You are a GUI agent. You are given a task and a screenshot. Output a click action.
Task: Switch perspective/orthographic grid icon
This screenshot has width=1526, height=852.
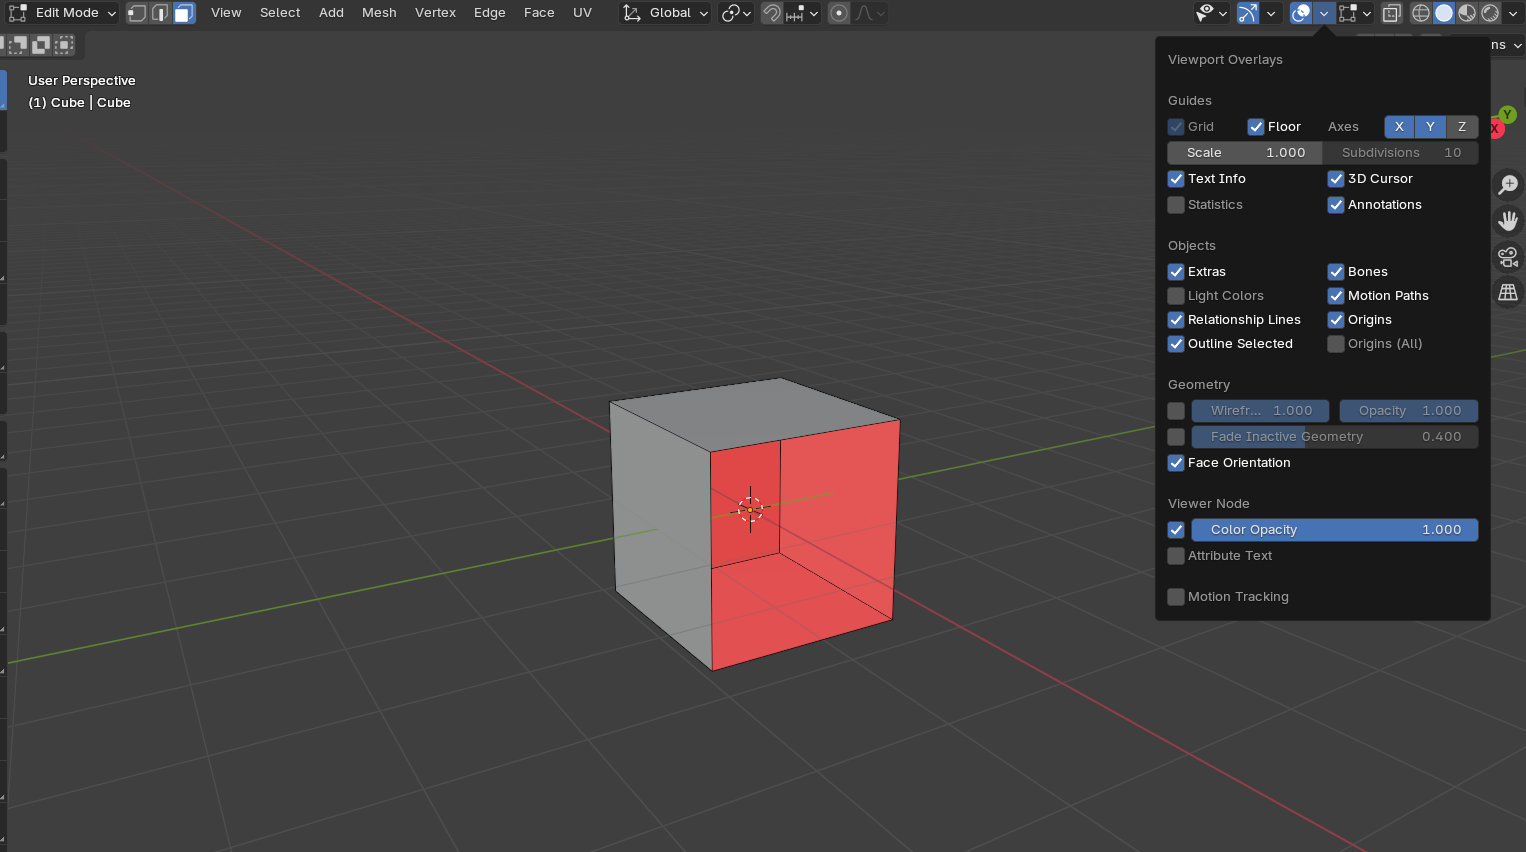pos(1508,293)
